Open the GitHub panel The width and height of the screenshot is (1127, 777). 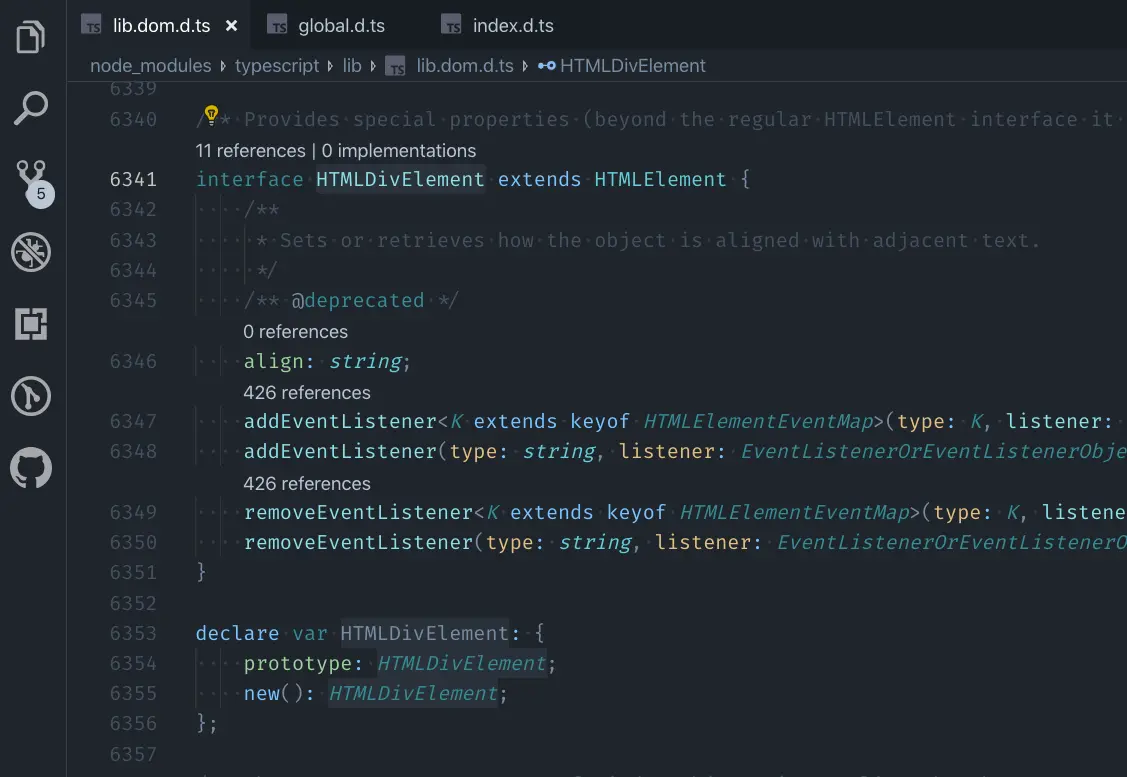point(31,468)
